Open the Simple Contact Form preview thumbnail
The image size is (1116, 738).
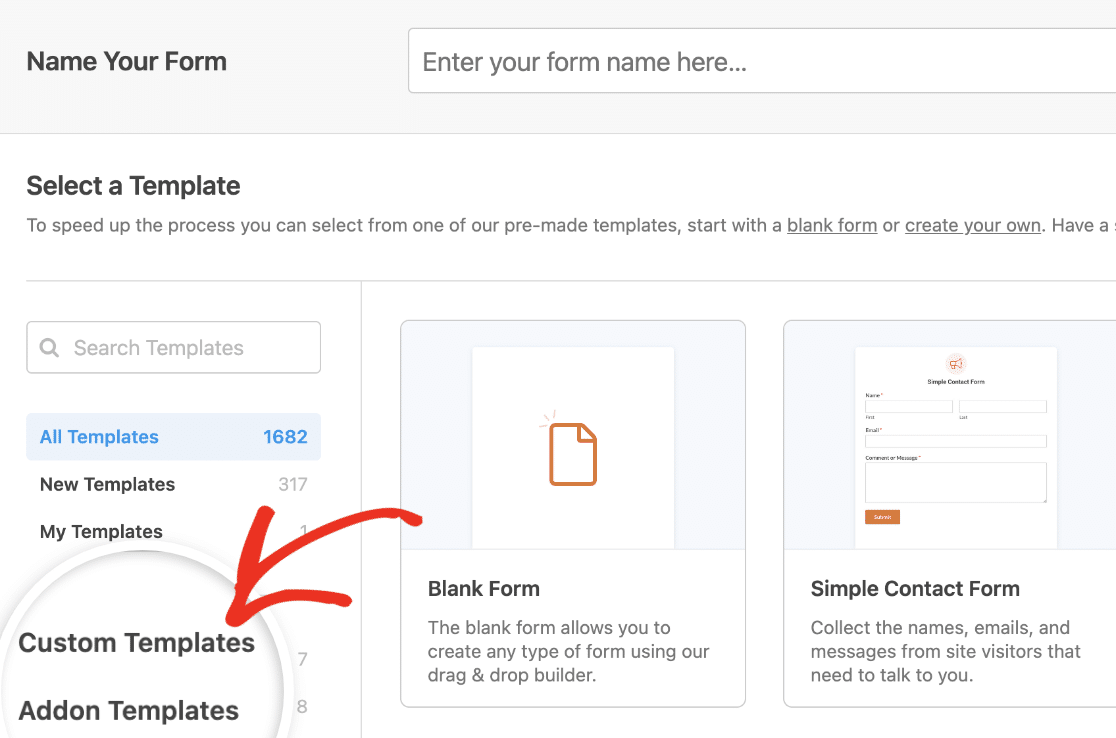[956, 447]
